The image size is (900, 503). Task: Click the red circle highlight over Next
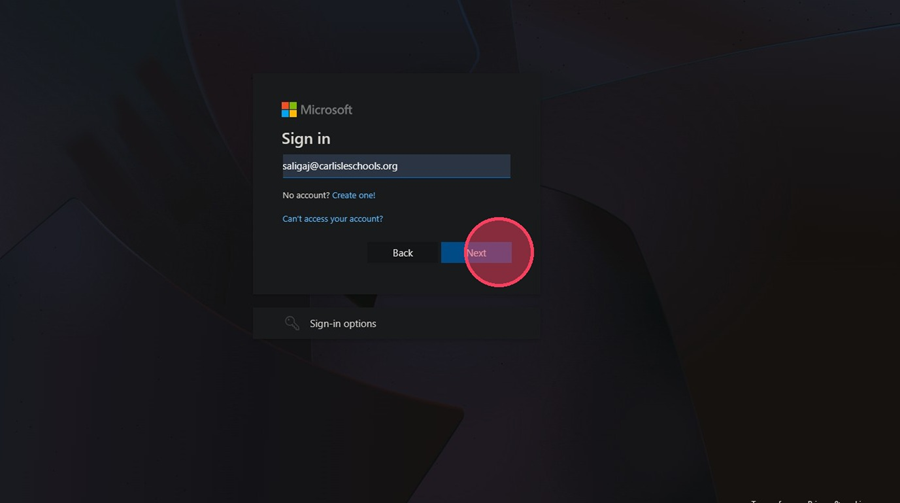[x=499, y=252]
